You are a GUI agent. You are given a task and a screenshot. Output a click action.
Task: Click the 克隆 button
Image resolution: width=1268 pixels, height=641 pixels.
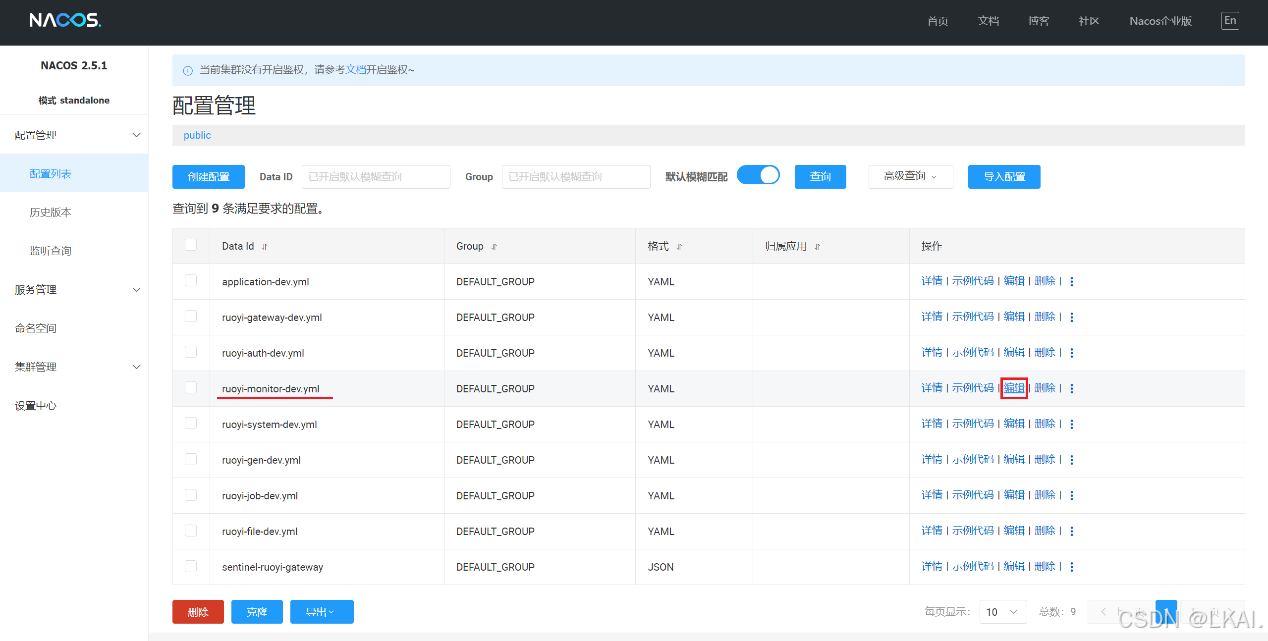257,612
